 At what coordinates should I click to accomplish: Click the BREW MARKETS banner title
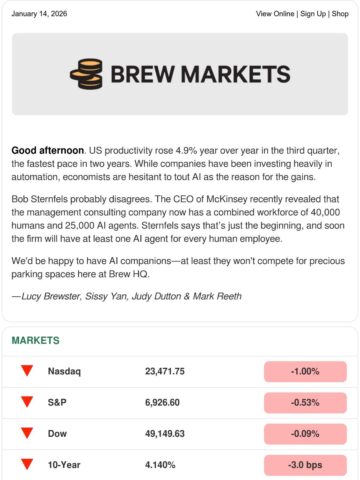[x=200, y=74]
